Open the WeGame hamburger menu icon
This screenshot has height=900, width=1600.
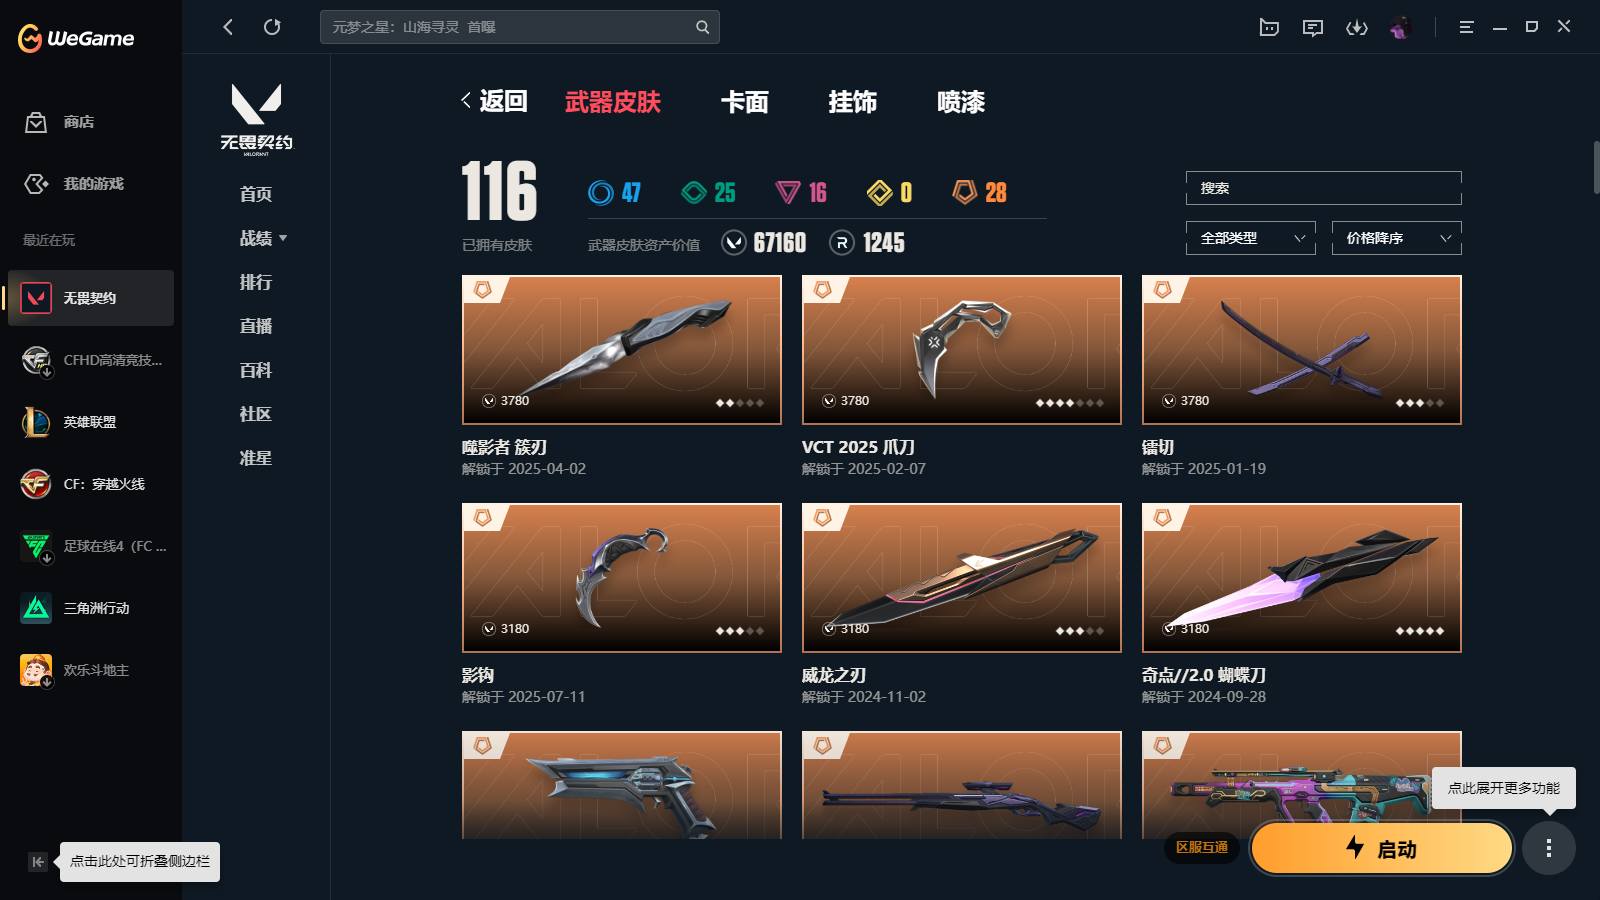click(1467, 27)
